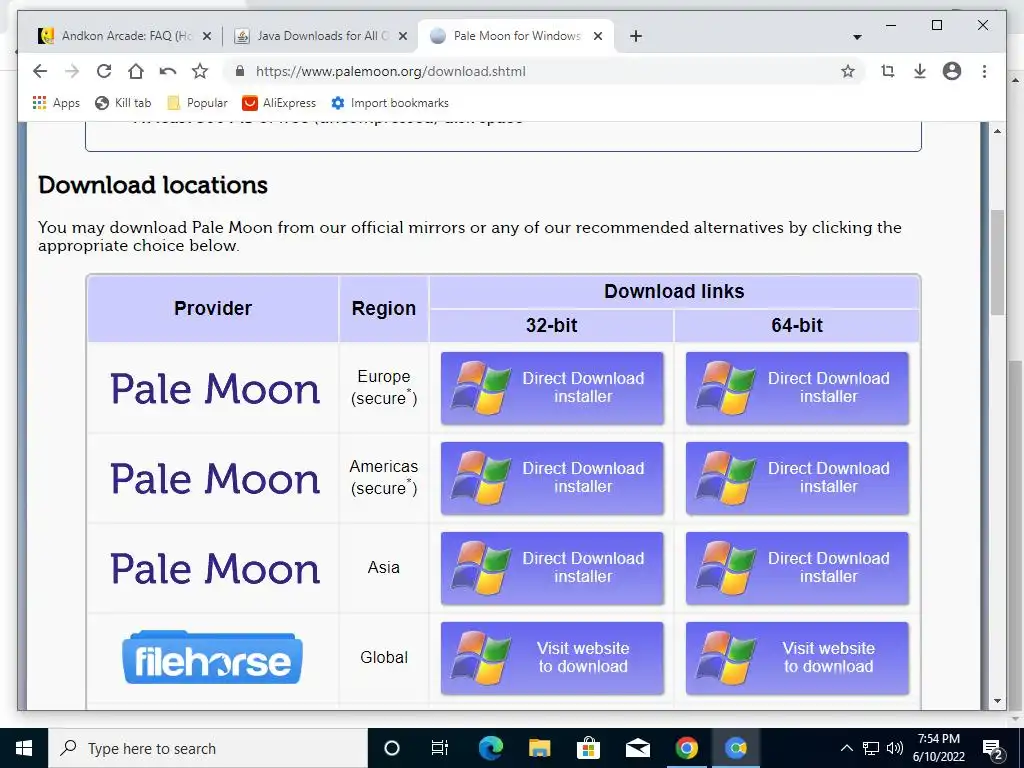
Task: Close the Andkon Arcade tab
Action: click(207, 36)
